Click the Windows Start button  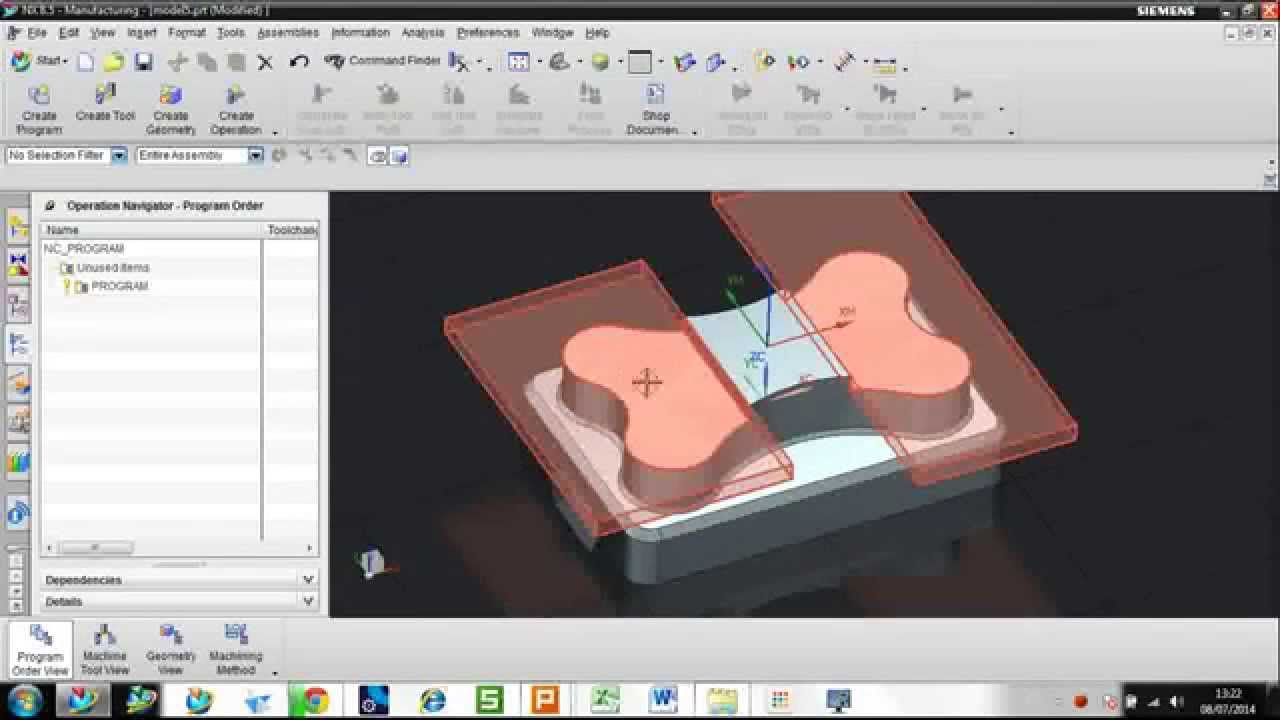(23, 700)
